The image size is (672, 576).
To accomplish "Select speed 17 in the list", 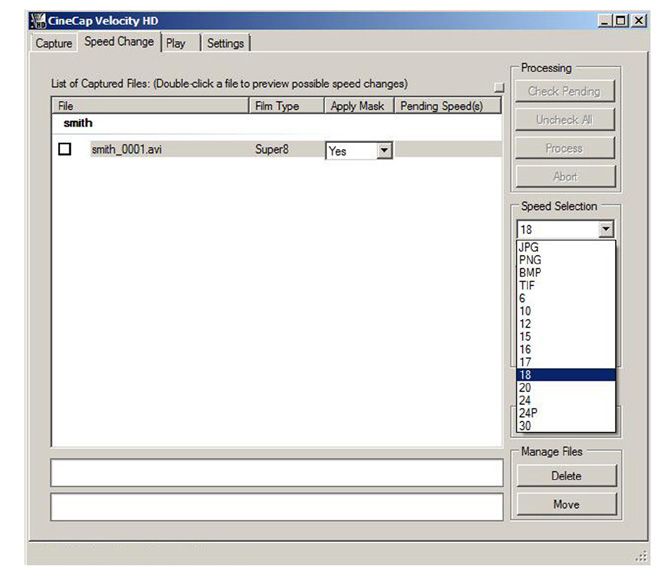I will coord(566,363).
